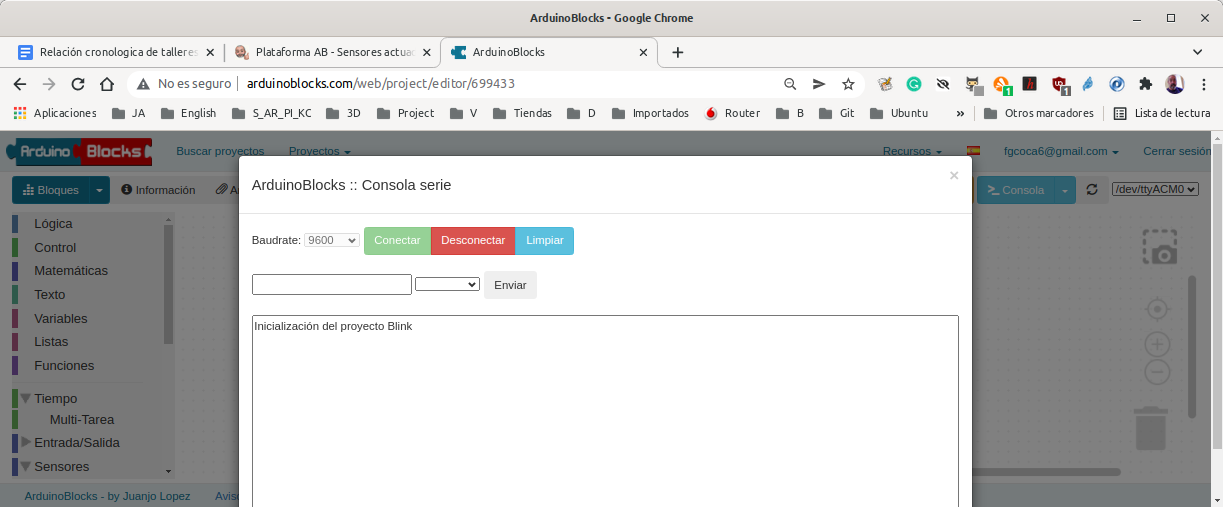Click the workspace screenshot camera icon
This screenshot has width=1223, height=507.
point(1160,247)
